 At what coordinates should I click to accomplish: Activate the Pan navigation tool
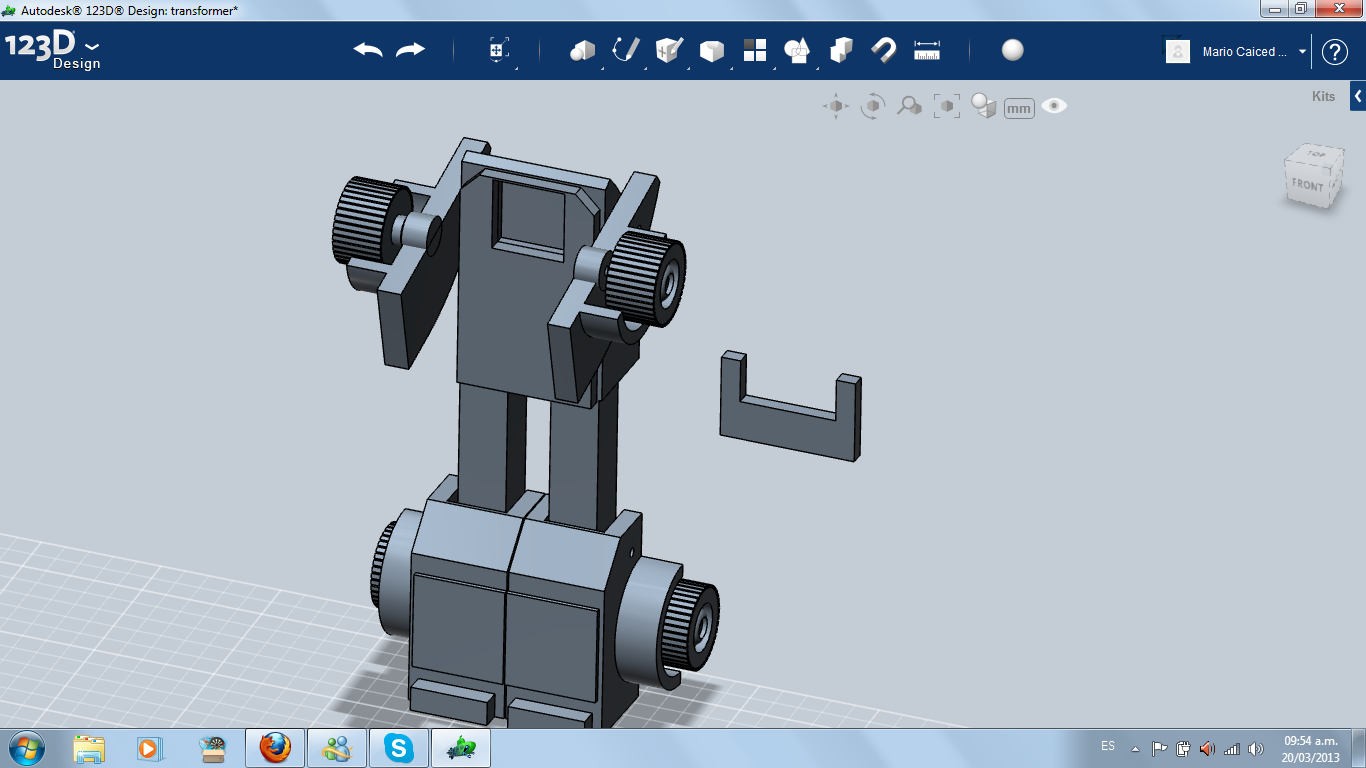point(836,106)
